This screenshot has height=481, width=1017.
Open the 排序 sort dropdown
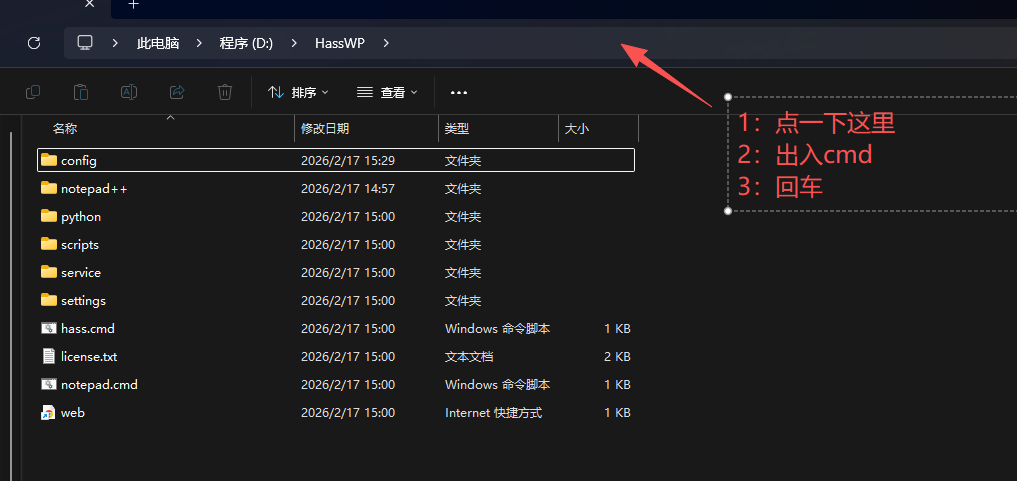click(x=298, y=93)
